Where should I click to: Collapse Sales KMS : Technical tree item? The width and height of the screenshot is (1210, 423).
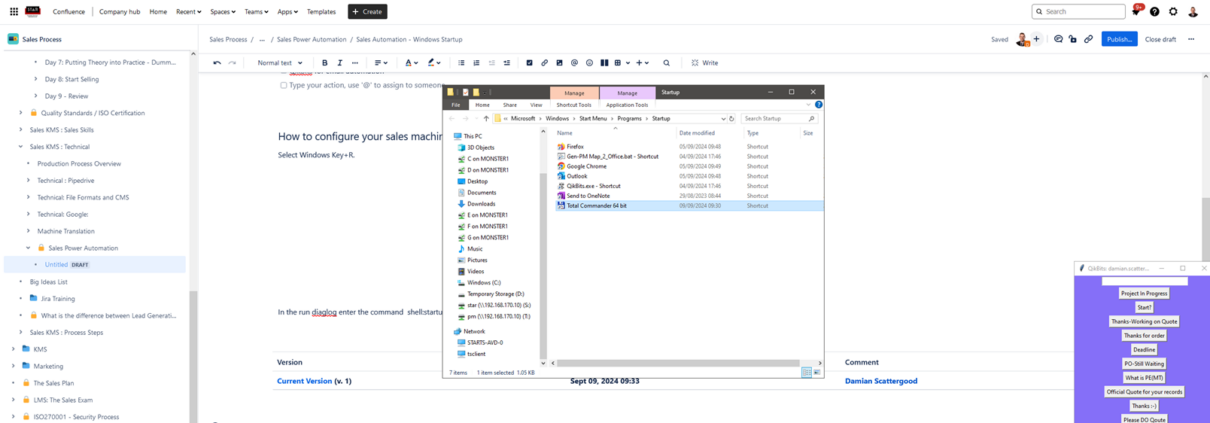pos(21,147)
